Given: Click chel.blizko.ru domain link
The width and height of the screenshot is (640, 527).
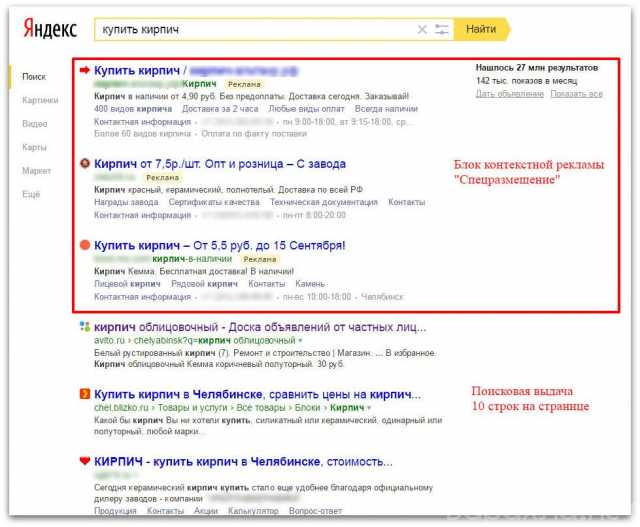Looking at the screenshot, I should (121, 408).
